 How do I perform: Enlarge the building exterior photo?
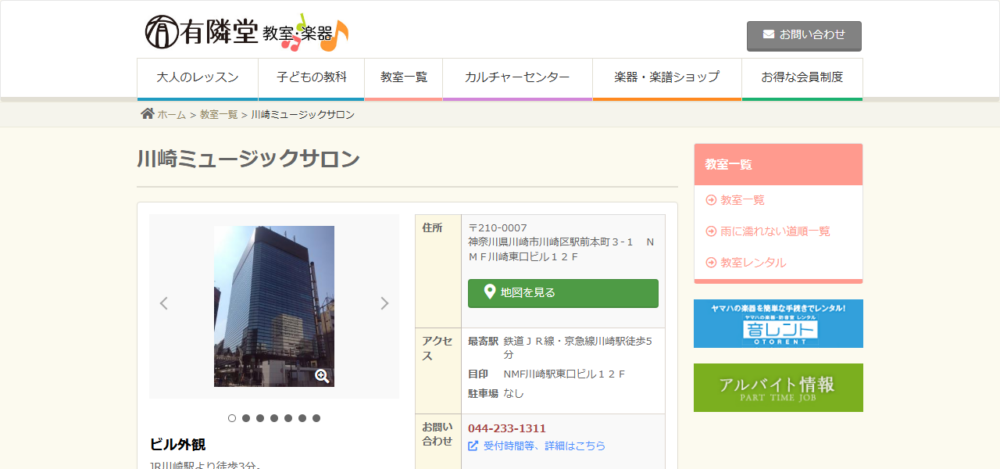tap(274, 306)
